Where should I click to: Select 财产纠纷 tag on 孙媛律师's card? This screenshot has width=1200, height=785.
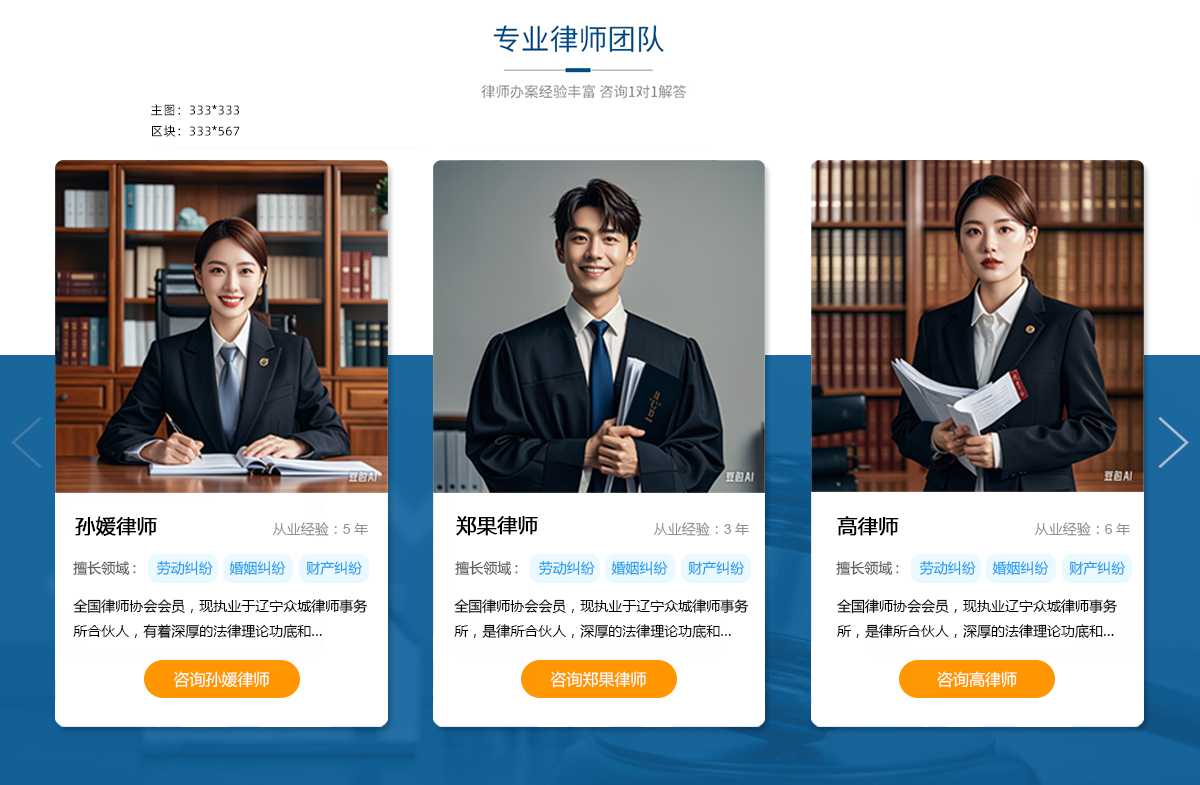tap(334, 568)
